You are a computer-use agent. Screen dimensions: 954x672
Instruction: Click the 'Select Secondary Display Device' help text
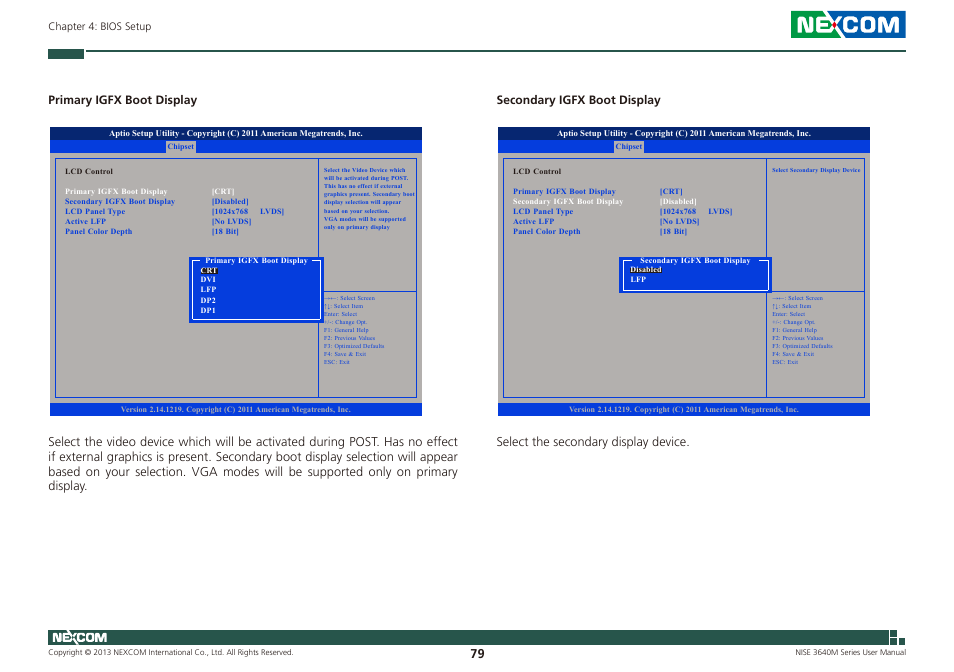(816, 170)
